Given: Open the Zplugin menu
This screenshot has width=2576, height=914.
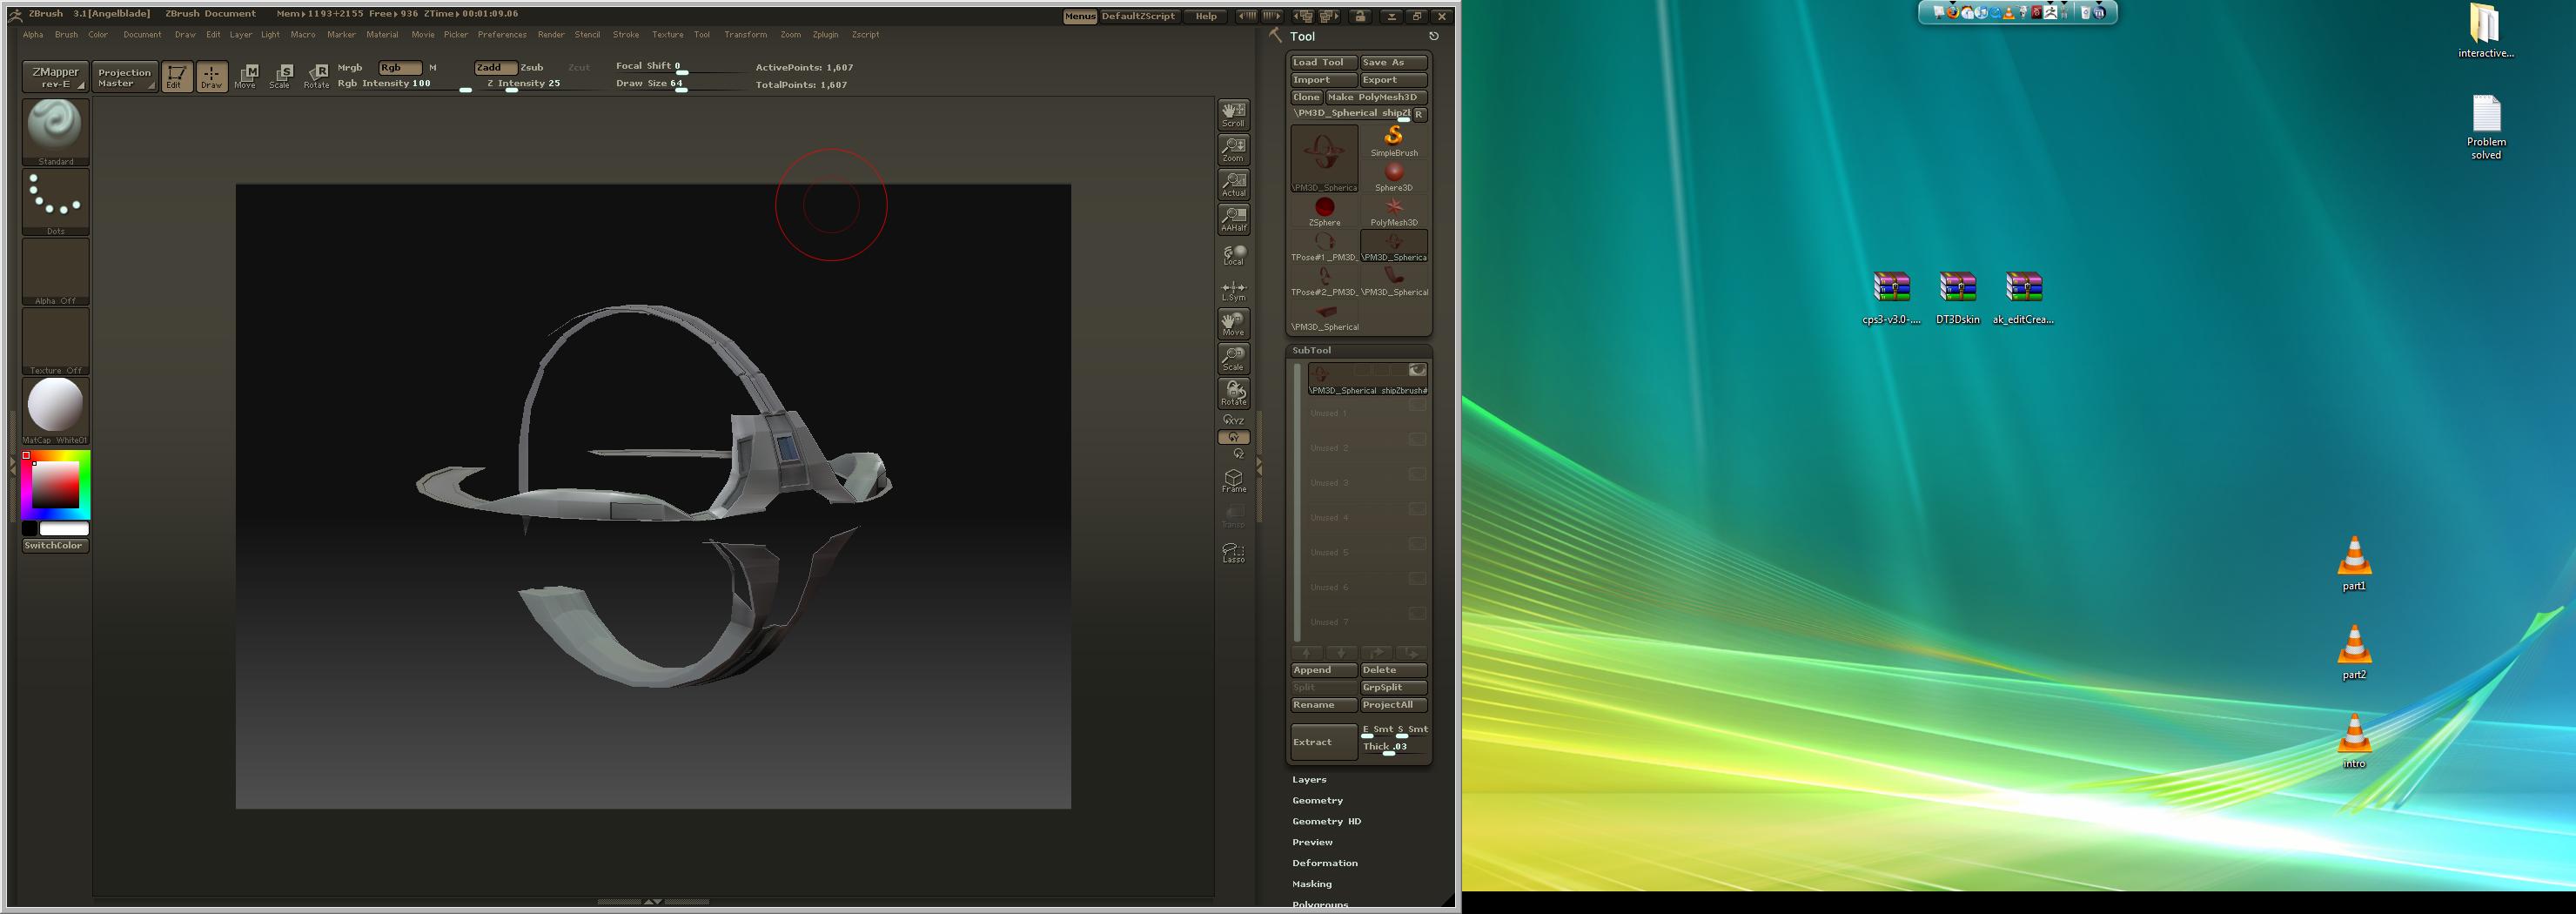Looking at the screenshot, I should point(825,35).
